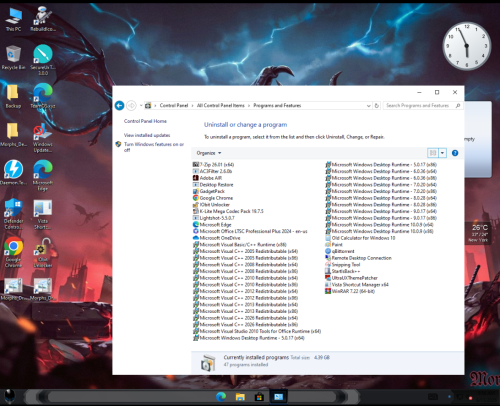The image size is (500, 406).
Task: Select WinRAR 7.22 (64-bit) entry
Action: (350, 291)
